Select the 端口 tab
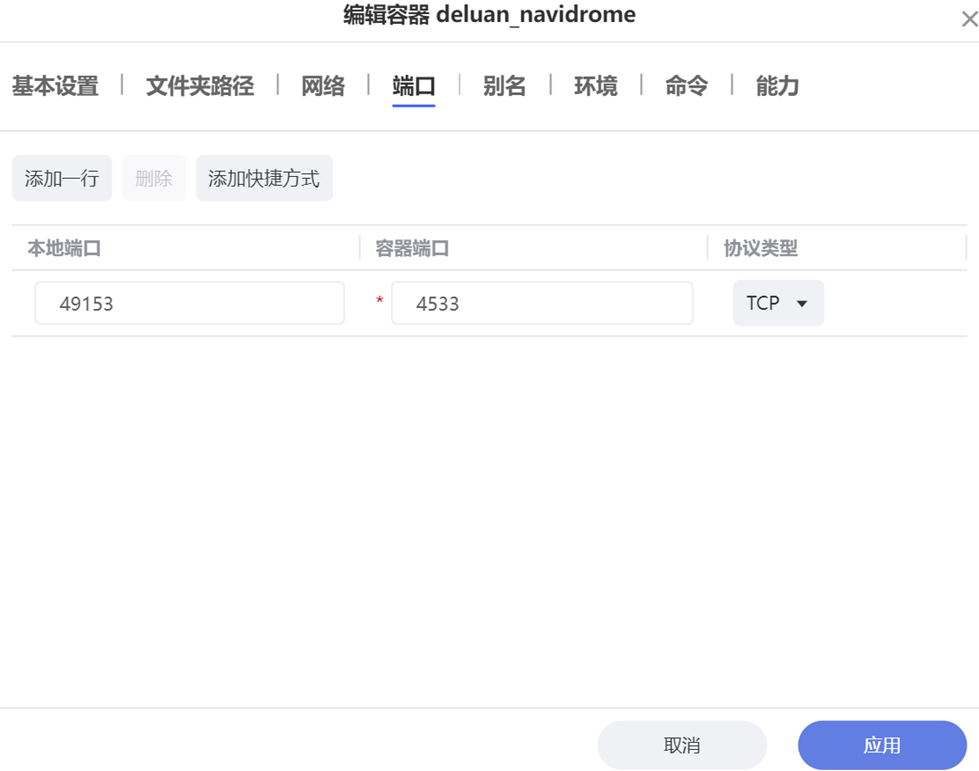 point(414,86)
